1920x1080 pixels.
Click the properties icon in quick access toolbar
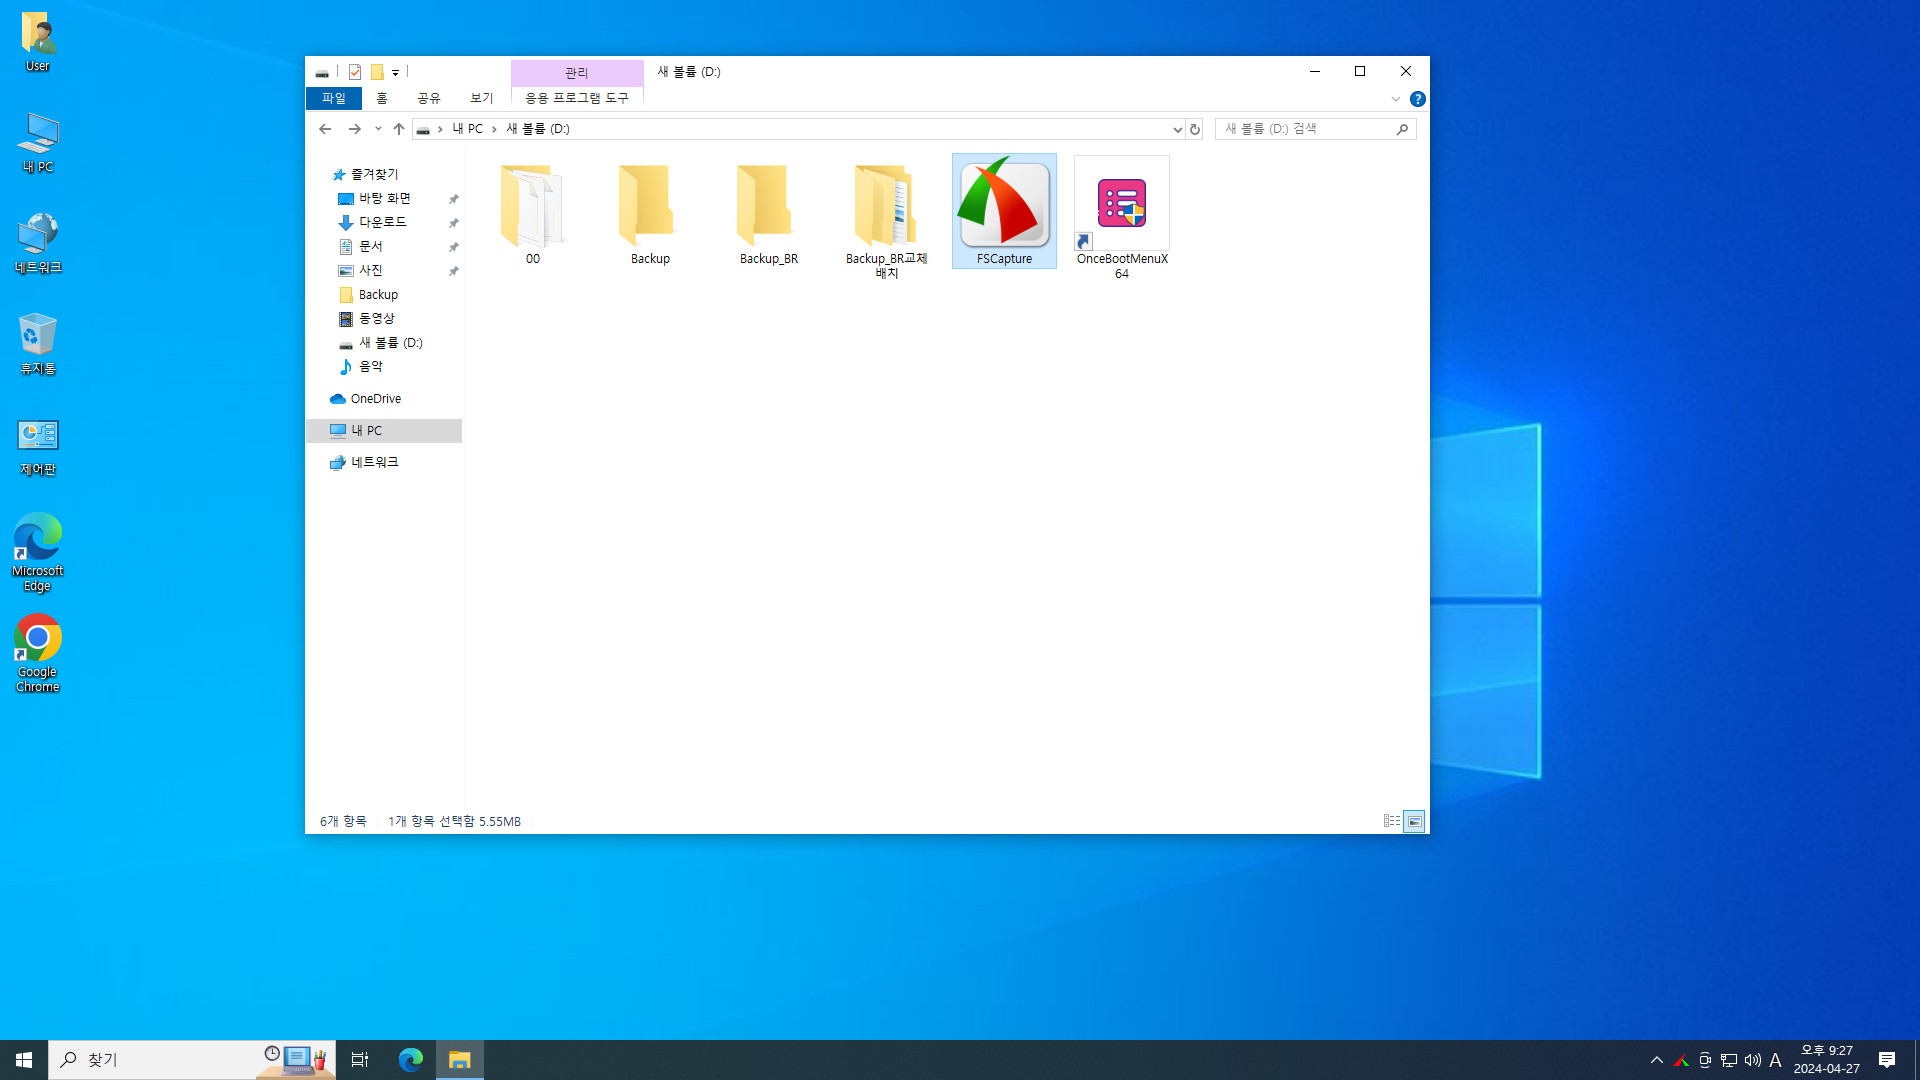point(354,72)
